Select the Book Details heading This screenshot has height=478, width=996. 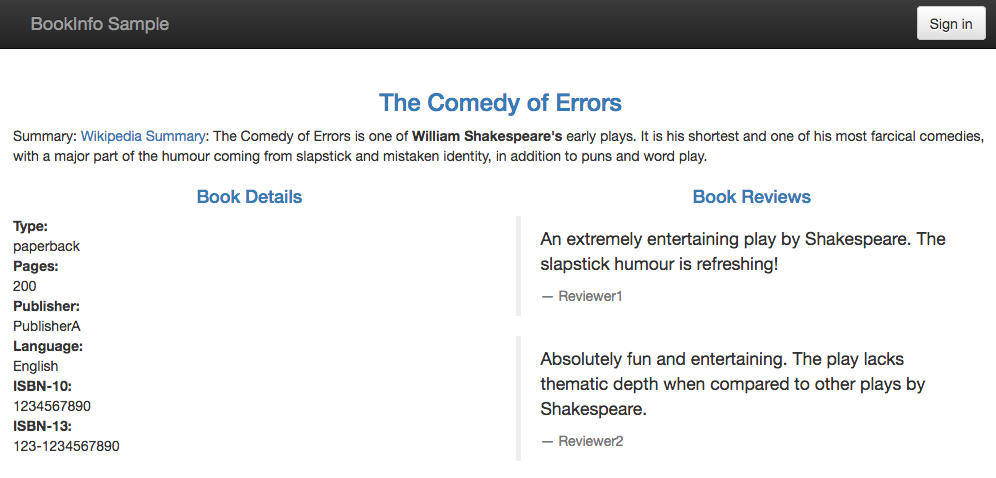[x=249, y=197]
